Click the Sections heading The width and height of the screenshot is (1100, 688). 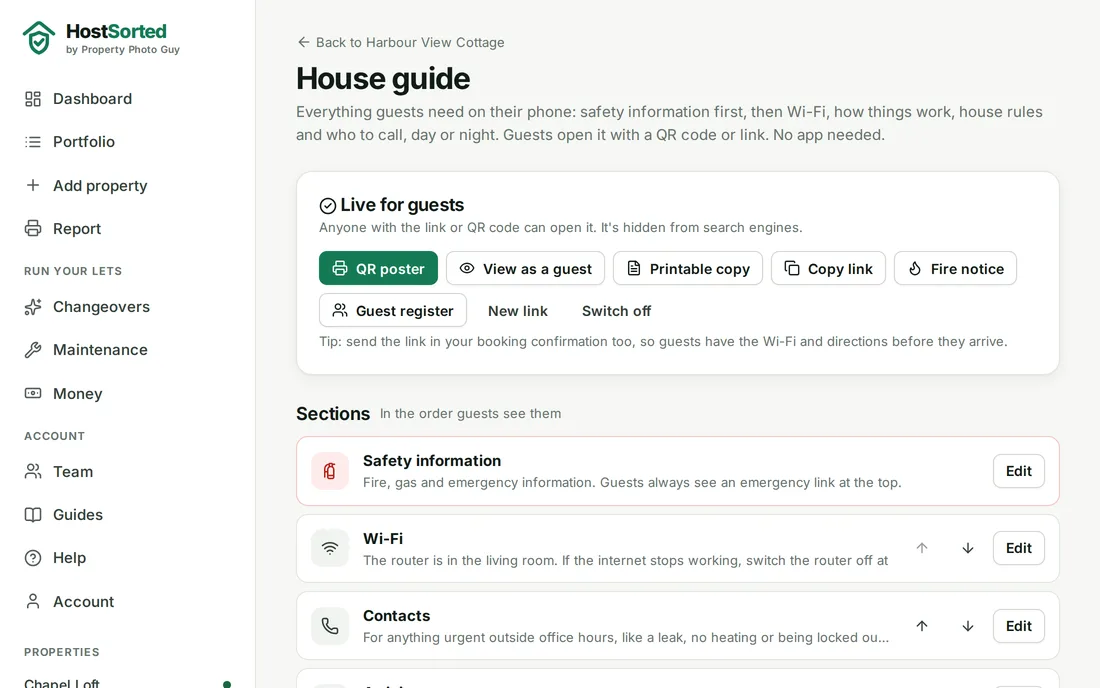333,414
